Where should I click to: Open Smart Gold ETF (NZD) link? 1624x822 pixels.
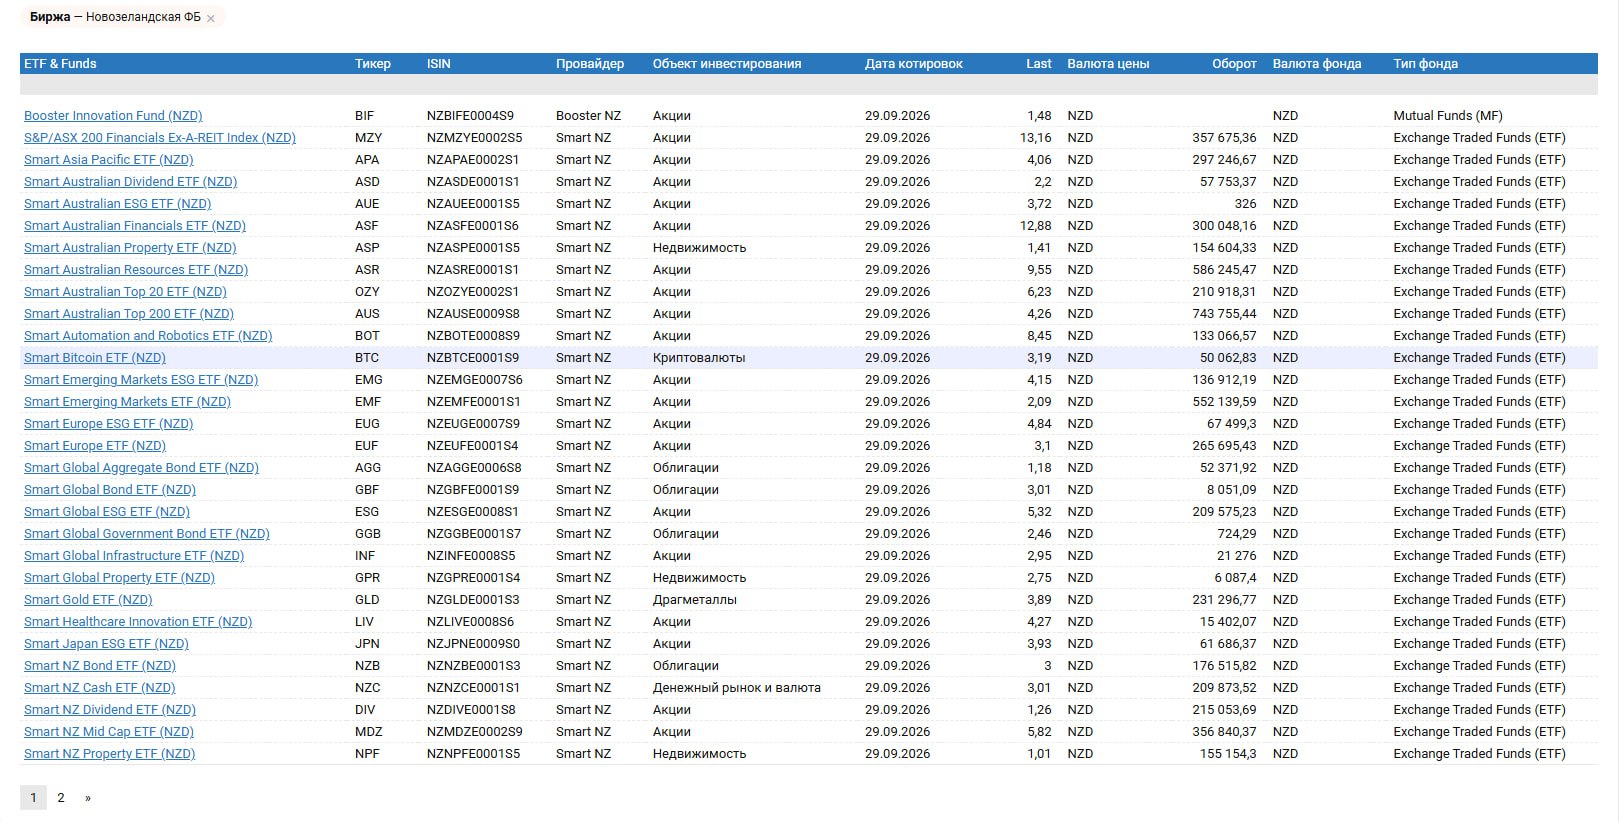click(88, 600)
